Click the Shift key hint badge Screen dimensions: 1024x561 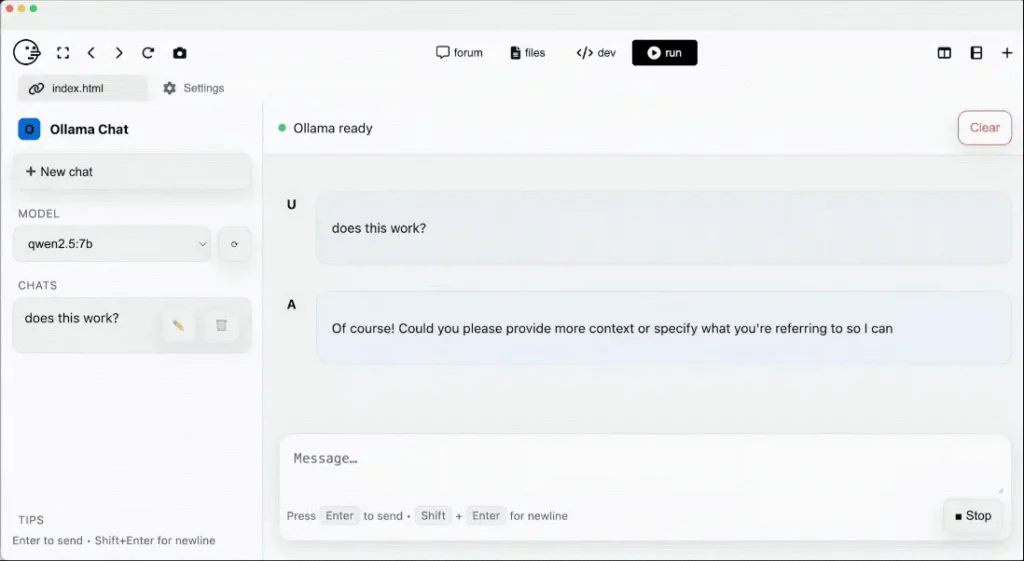433,516
